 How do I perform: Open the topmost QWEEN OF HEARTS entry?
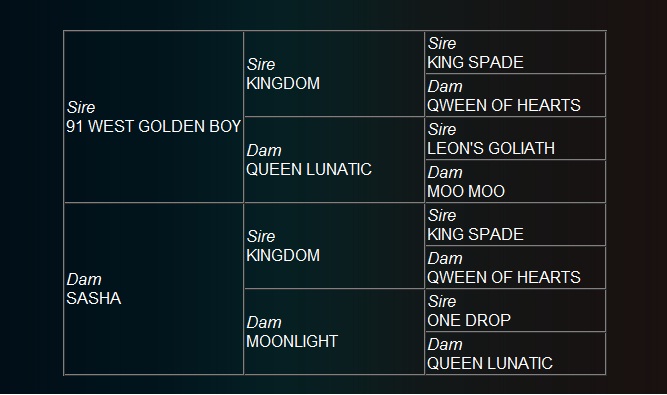tap(504, 105)
